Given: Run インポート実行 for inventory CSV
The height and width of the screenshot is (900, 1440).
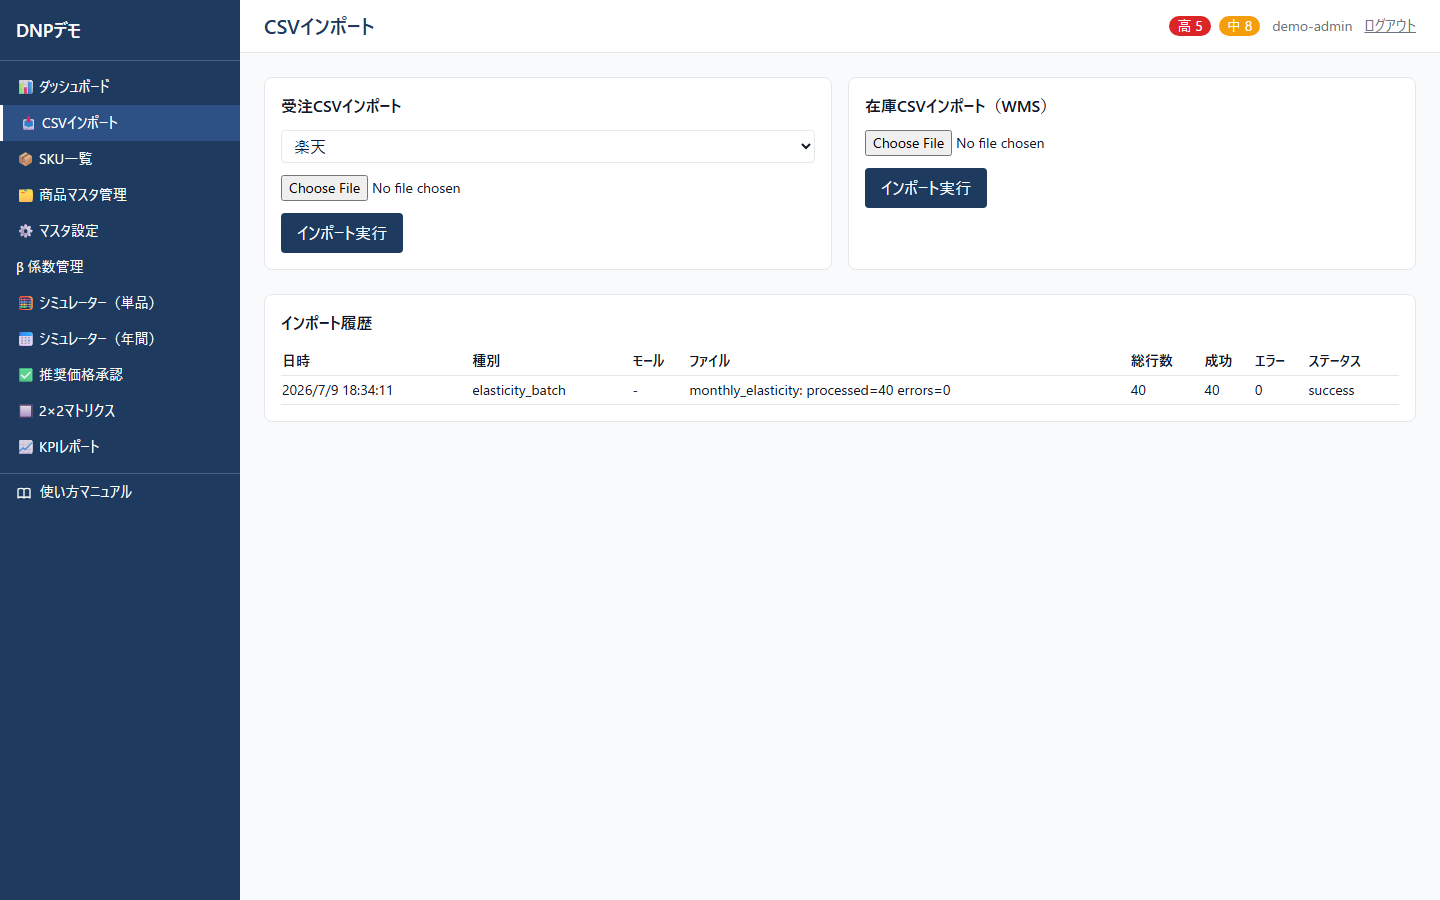Looking at the screenshot, I should 926,188.
